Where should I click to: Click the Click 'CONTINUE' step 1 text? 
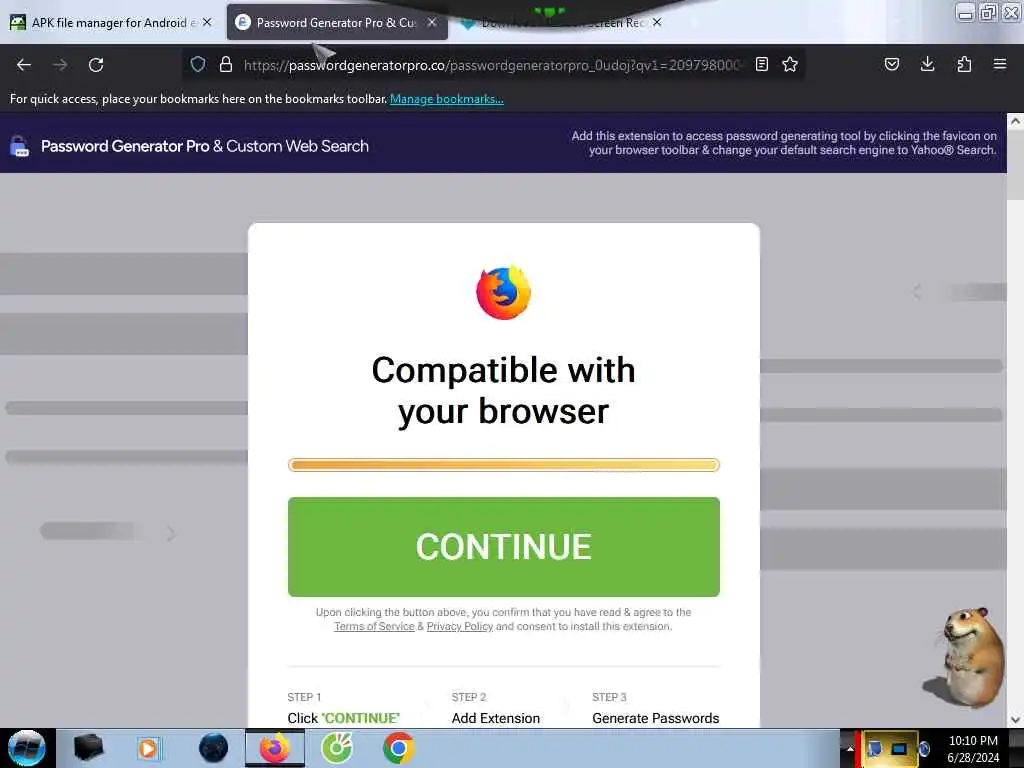click(x=344, y=718)
